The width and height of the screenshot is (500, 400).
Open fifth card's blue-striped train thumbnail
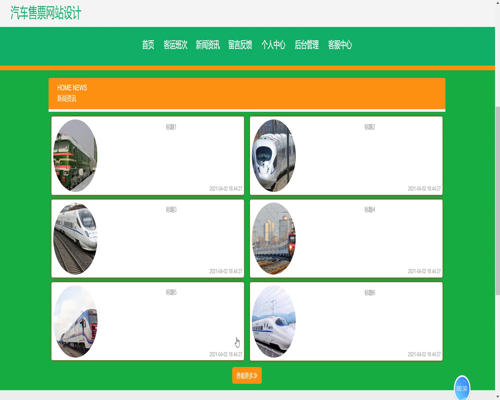coord(75,321)
